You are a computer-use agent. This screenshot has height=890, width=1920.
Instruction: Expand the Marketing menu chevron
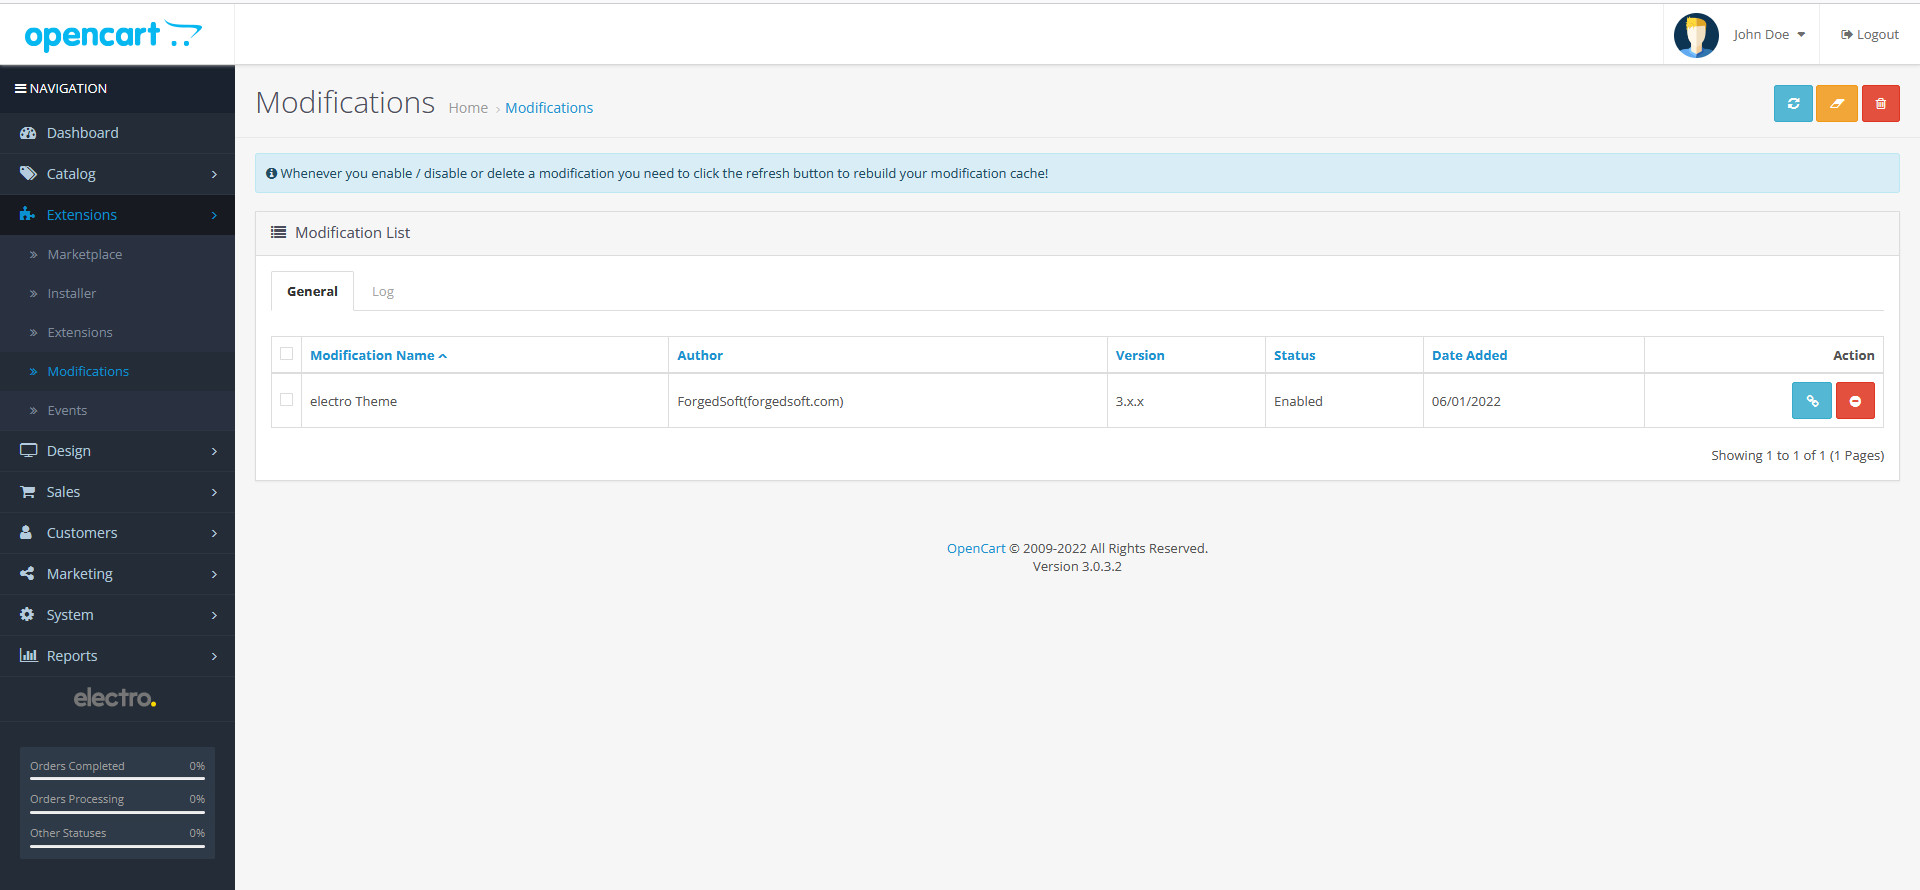tap(214, 574)
